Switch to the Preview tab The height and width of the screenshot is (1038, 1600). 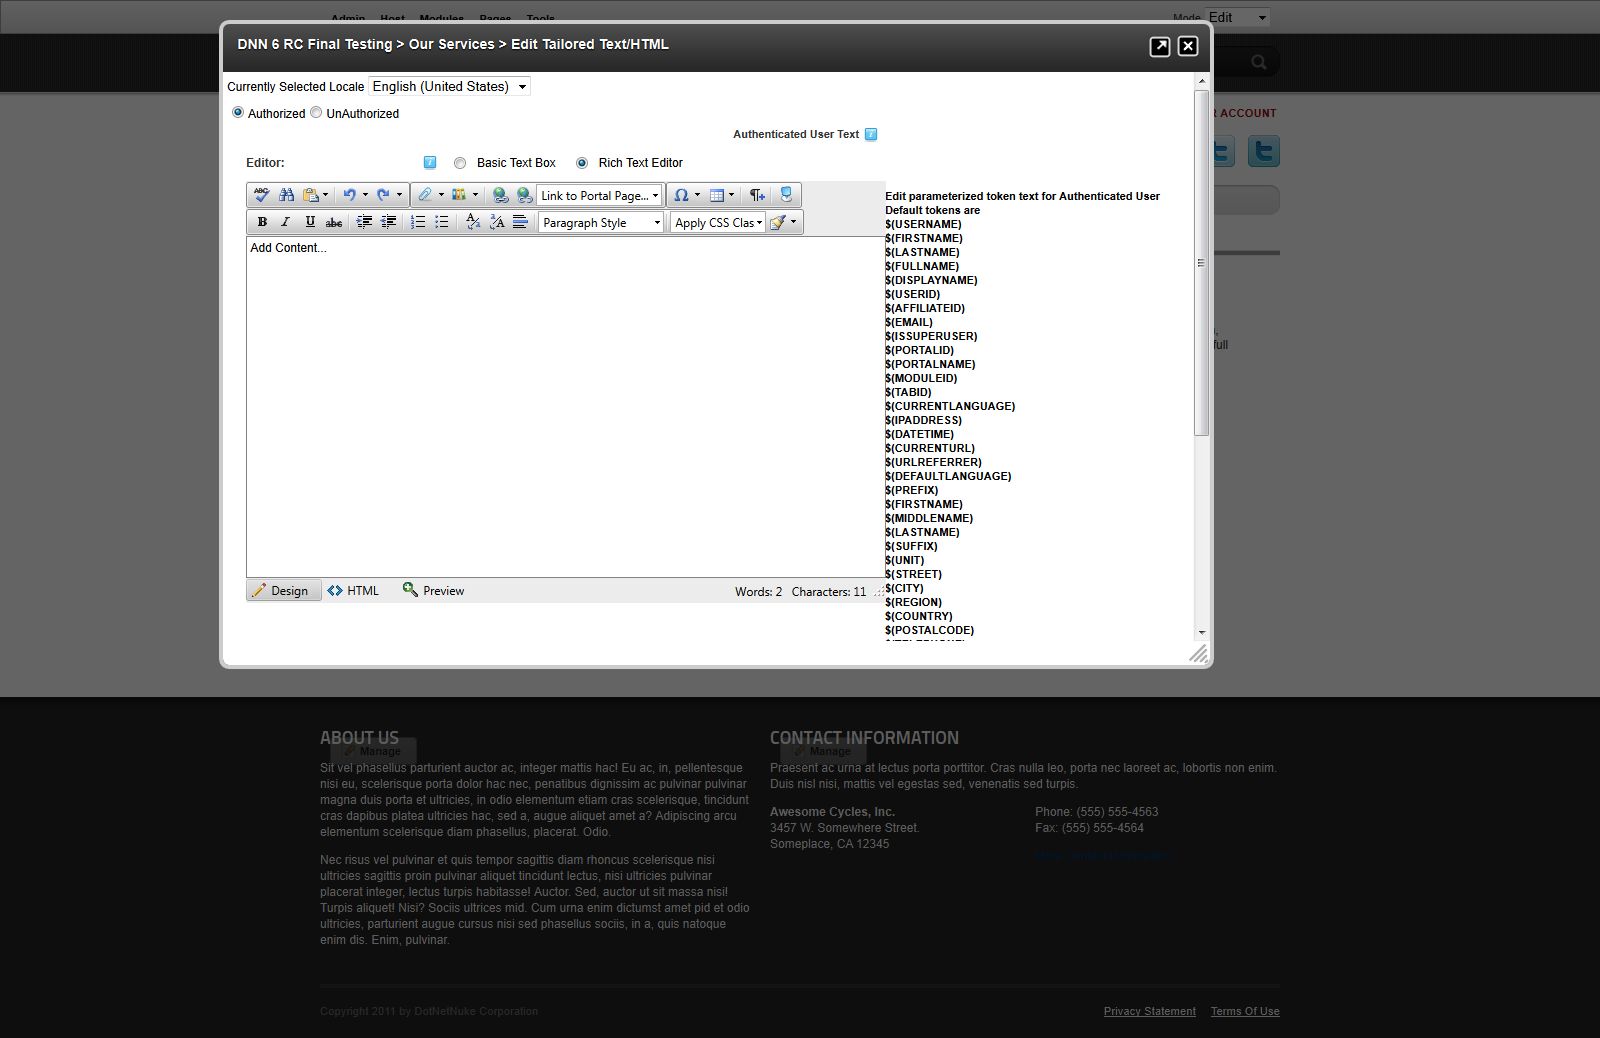pyautogui.click(x=434, y=590)
